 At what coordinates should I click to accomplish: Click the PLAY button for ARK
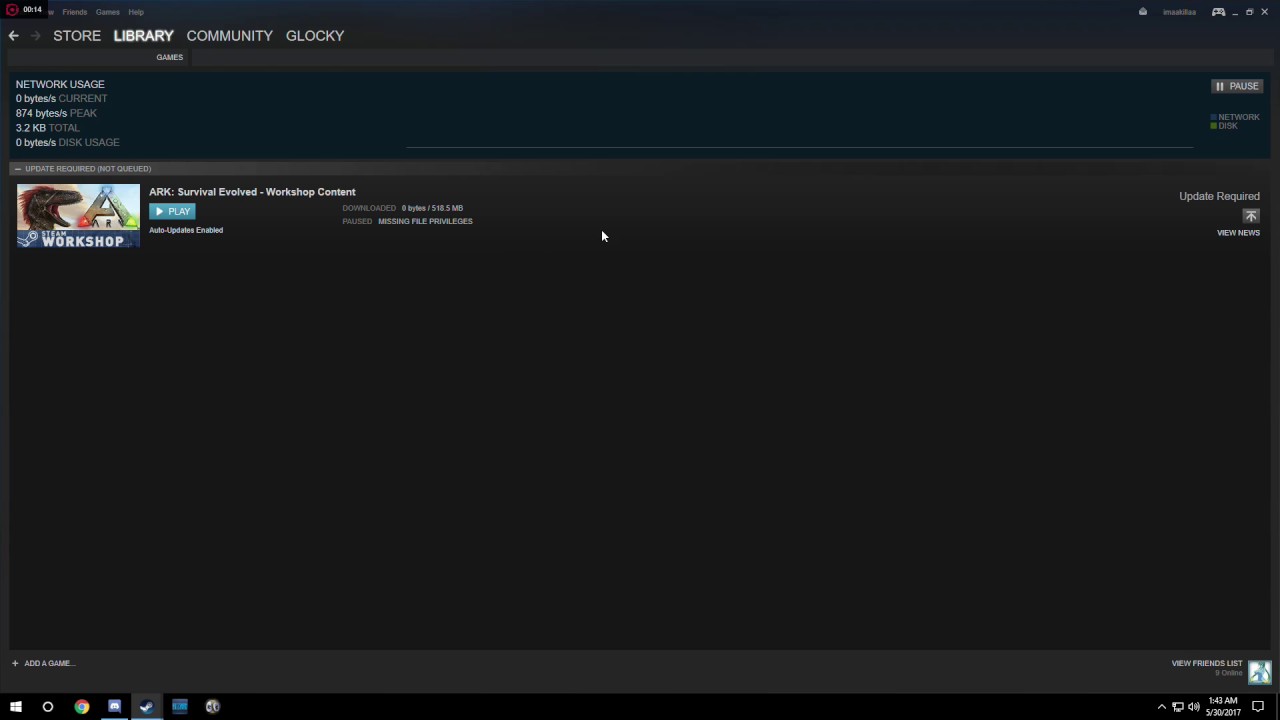click(172, 211)
